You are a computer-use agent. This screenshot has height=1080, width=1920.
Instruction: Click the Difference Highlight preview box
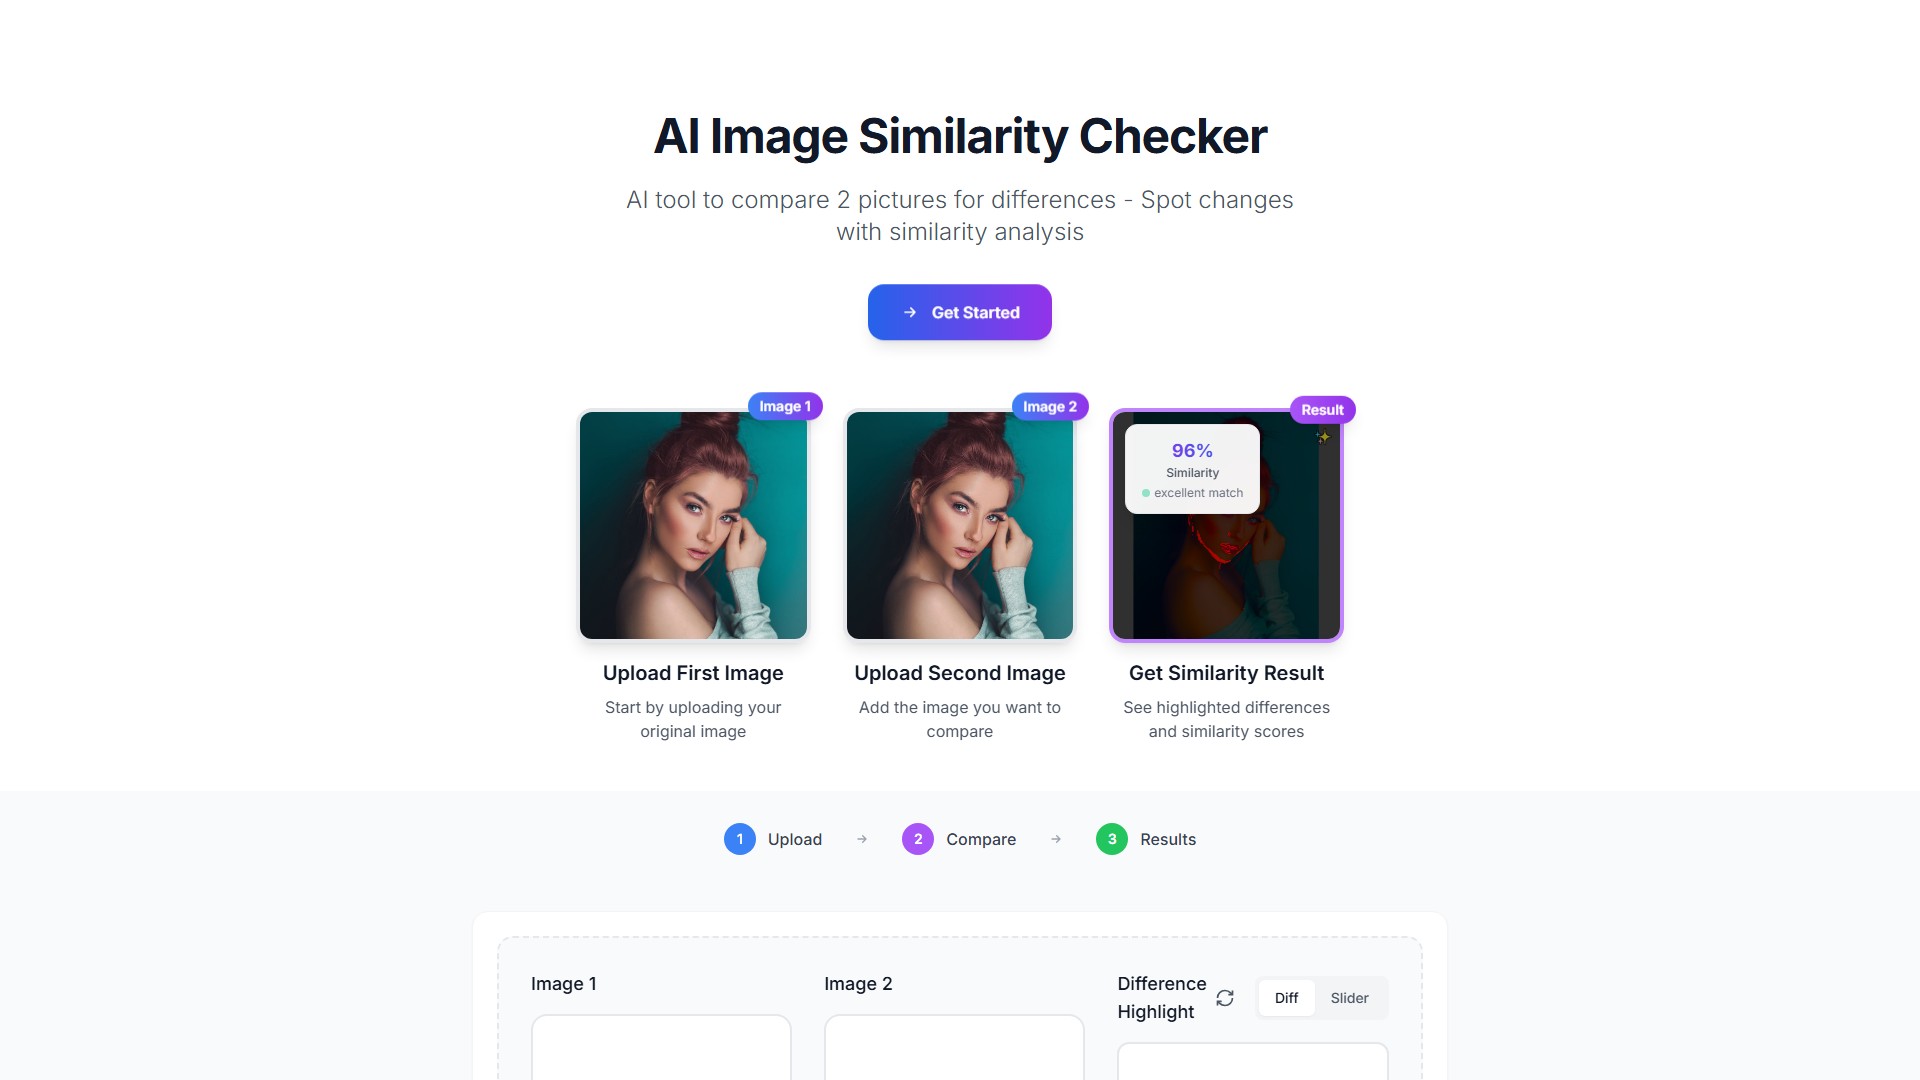[x=1252, y=1061]
